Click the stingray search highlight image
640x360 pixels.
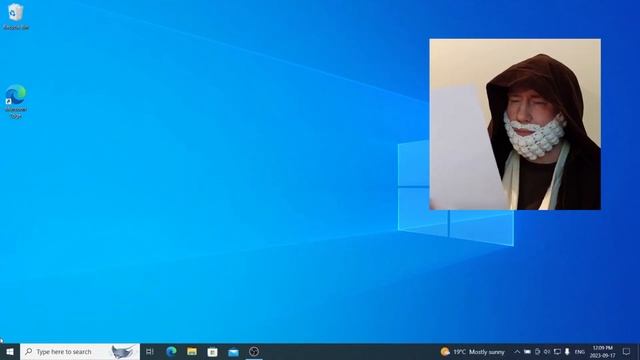[122, 351]
